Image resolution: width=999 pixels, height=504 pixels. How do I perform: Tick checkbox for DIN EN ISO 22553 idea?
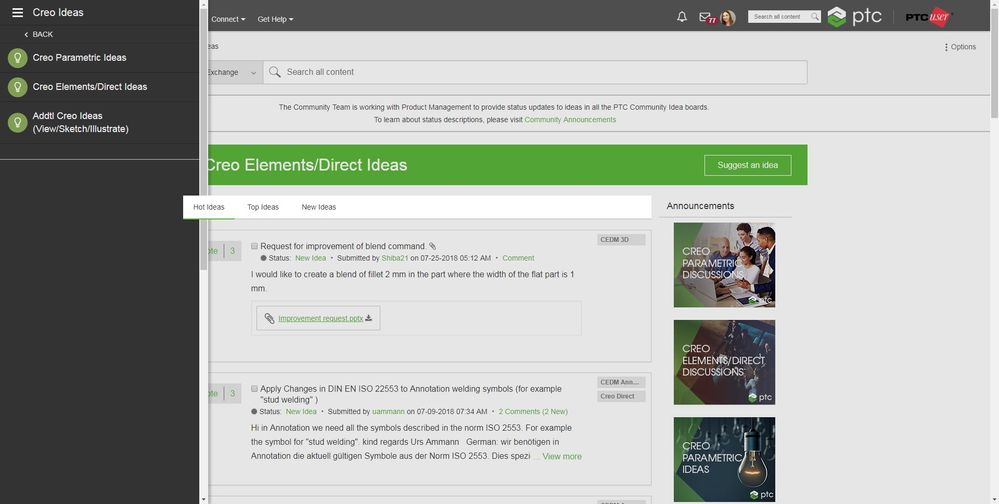pyautogui.click(x=254, y=389)
